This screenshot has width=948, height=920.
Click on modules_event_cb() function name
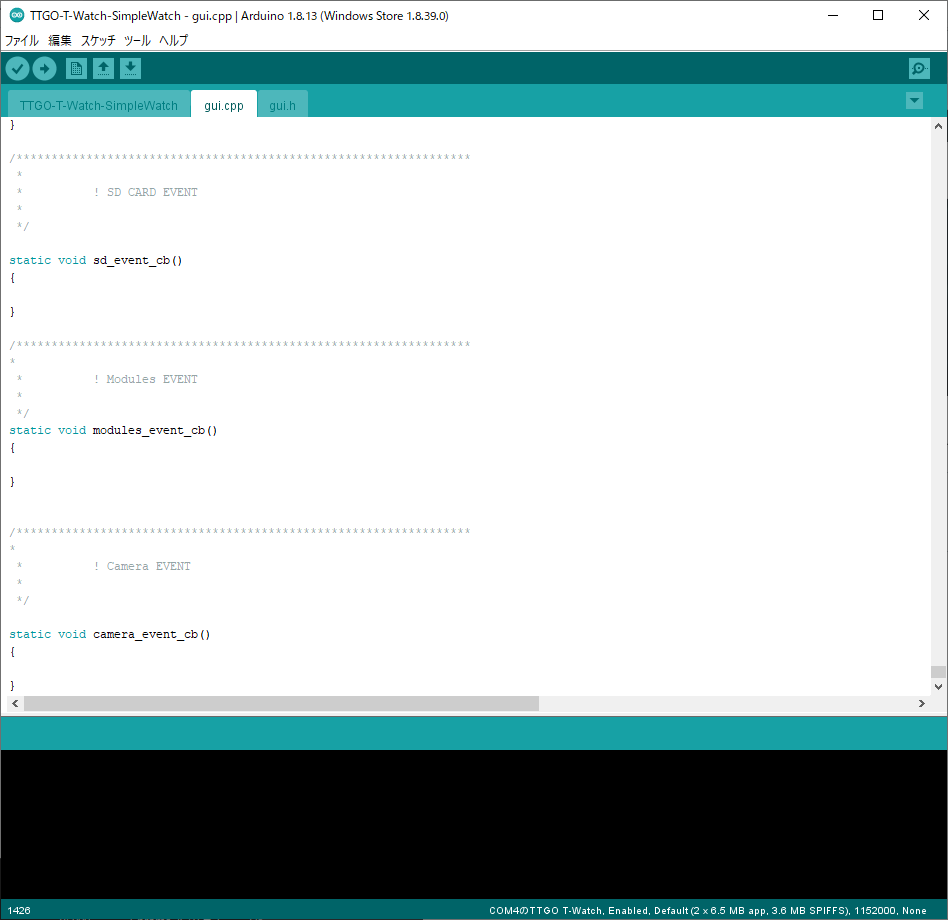pyautogui.click(x=155, y=430)
